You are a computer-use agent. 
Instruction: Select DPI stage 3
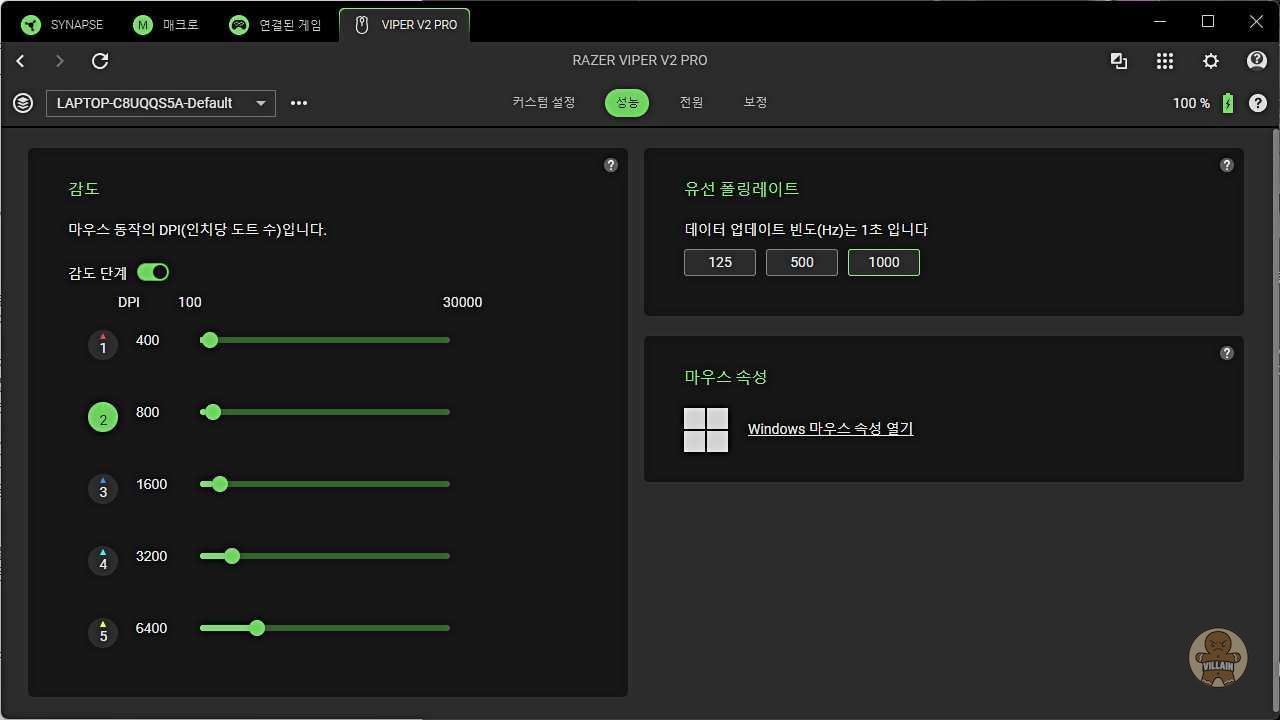pos(103,488)
